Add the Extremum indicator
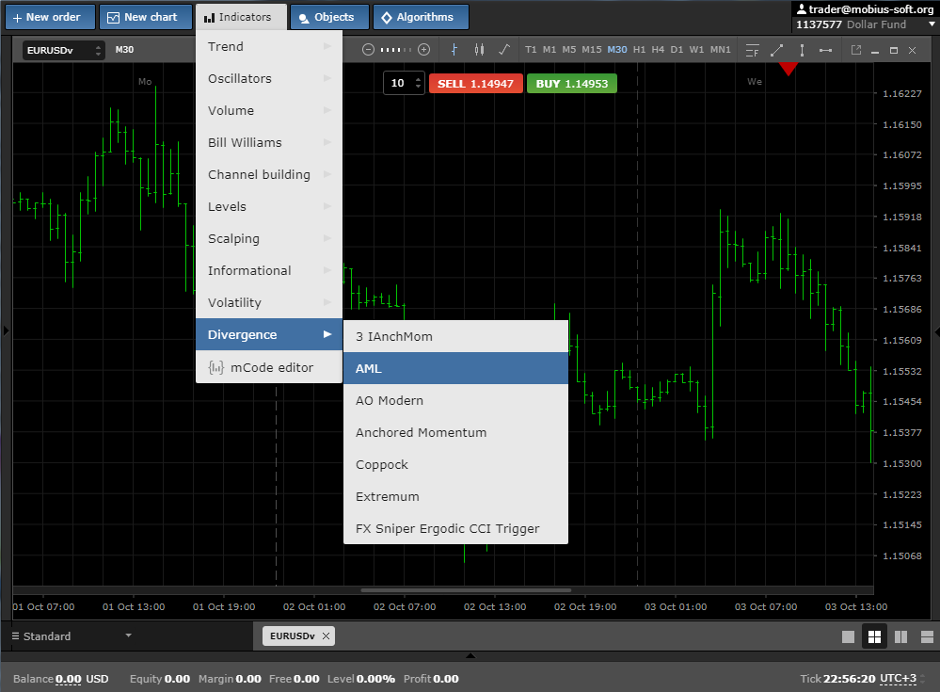This screenshot has height=692, width=940. [456, 497]
